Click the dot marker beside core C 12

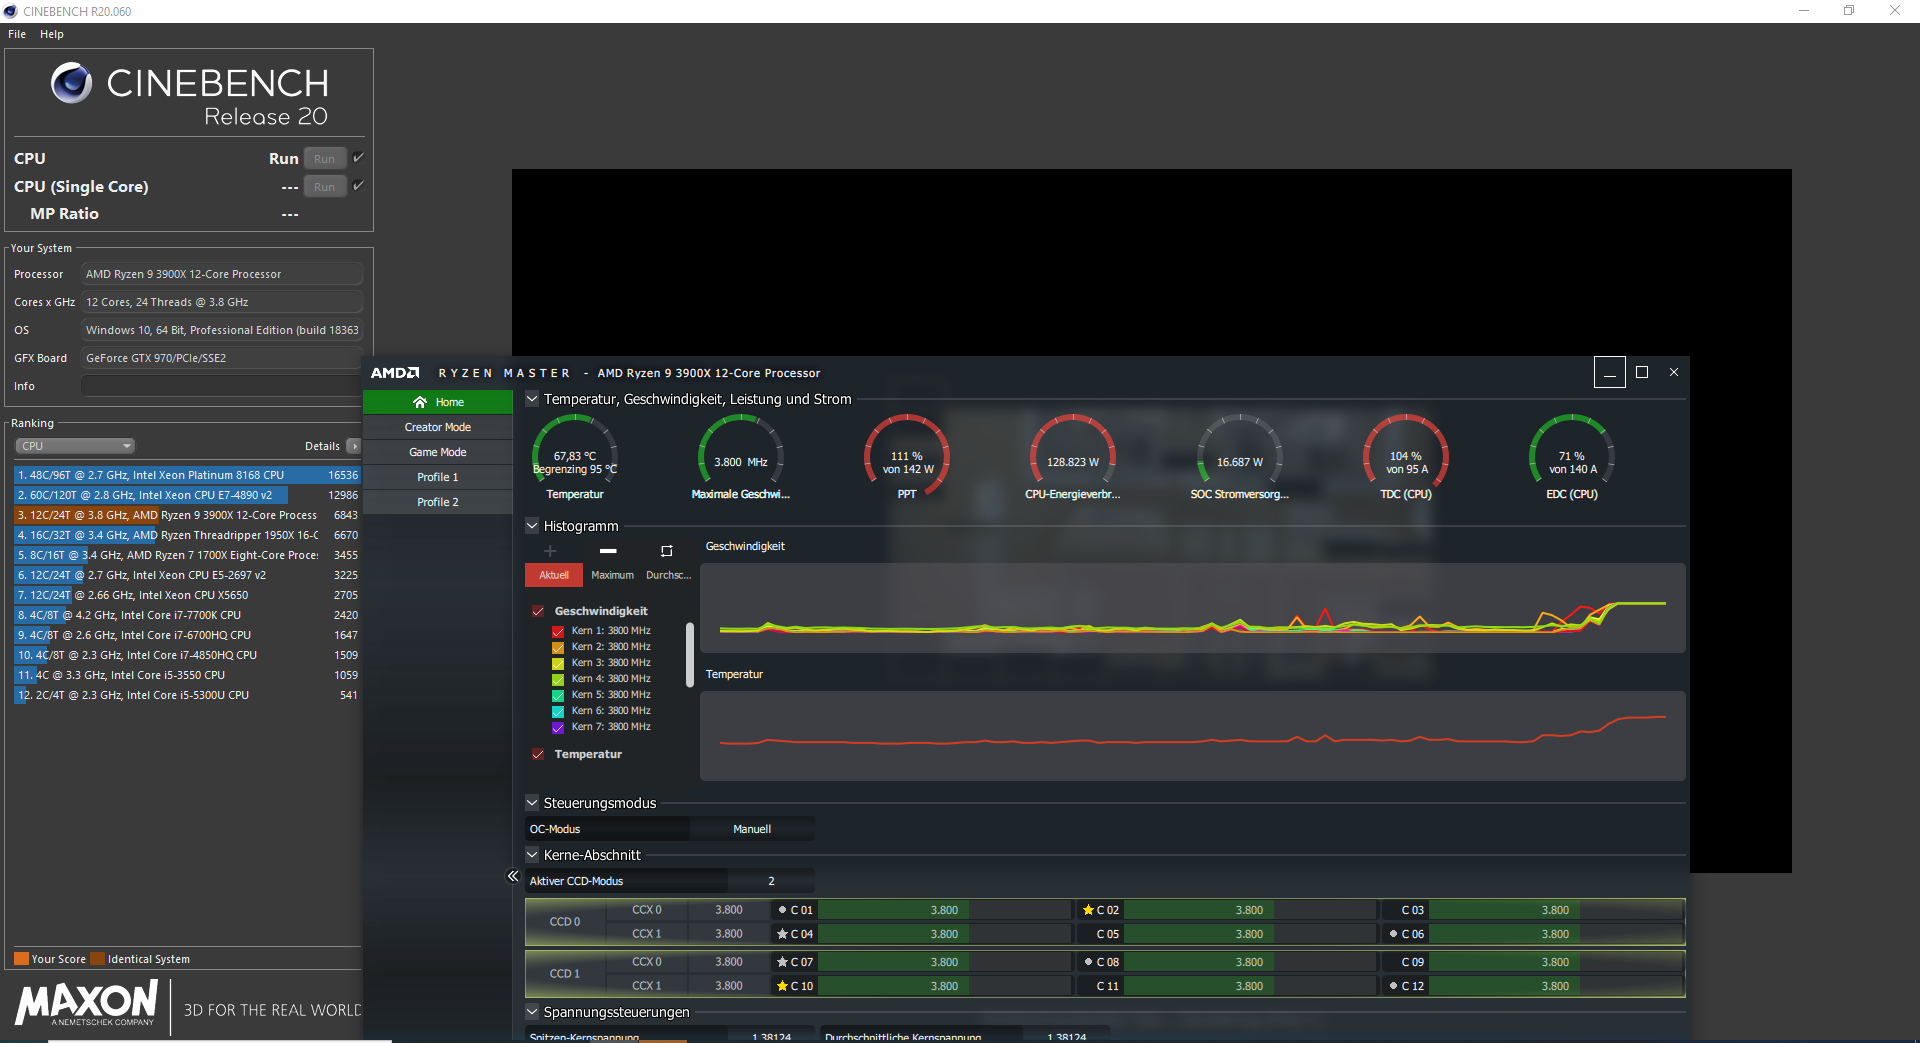pos(1393,986)
